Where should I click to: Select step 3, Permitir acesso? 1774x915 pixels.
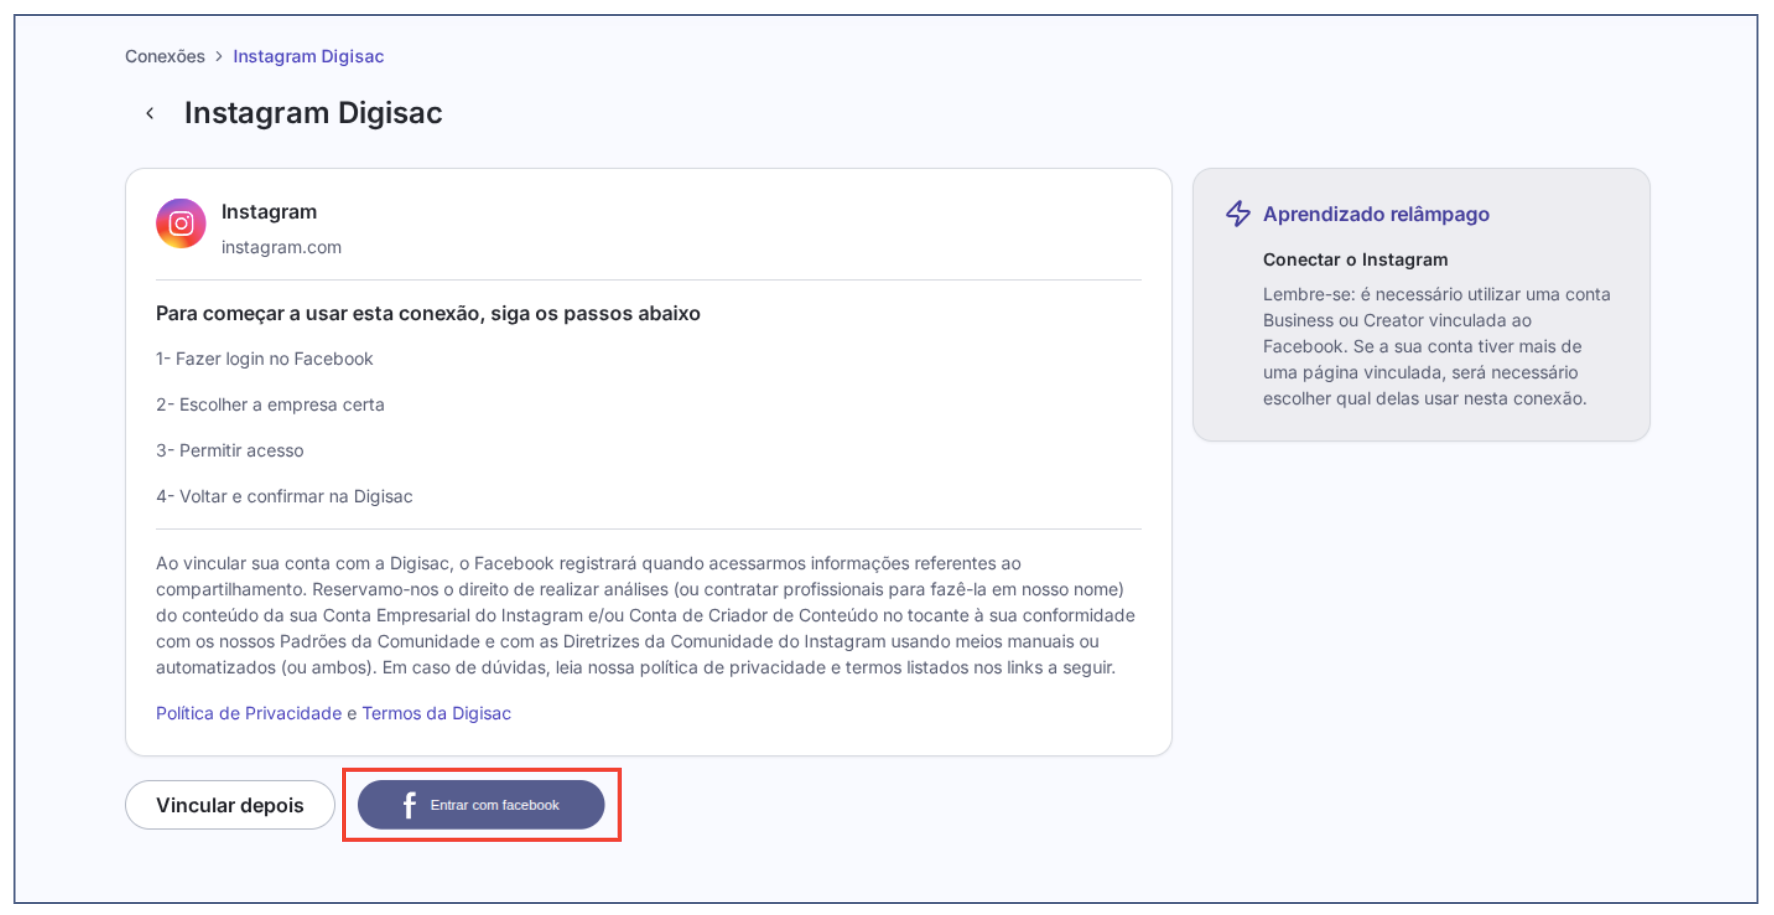tap(230, 451)
